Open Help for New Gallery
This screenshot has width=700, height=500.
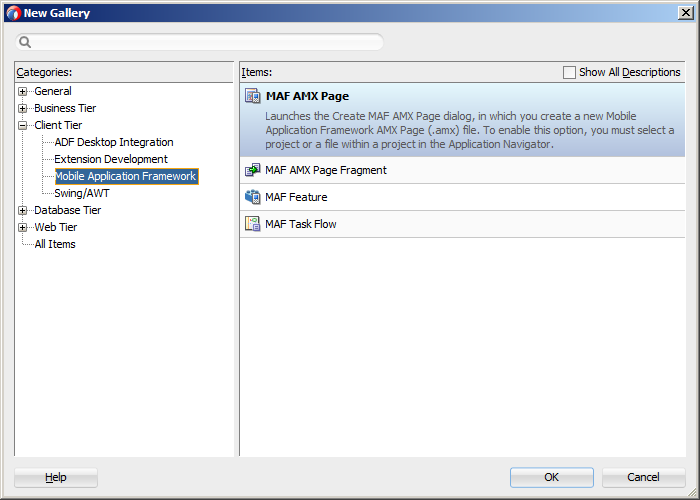(x=56, y=477)
